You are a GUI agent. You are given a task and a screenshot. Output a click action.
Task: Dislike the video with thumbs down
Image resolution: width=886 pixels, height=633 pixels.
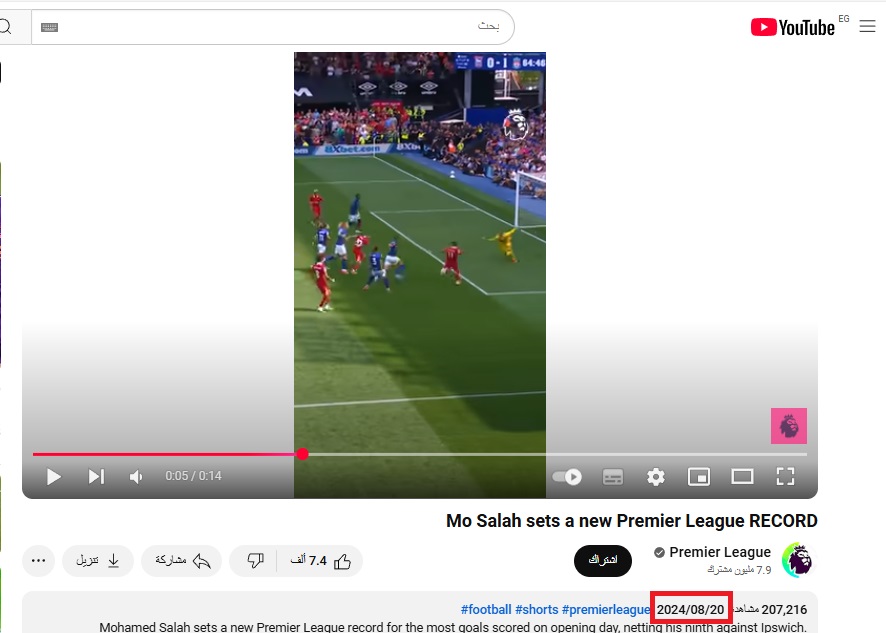click(255, 561)
